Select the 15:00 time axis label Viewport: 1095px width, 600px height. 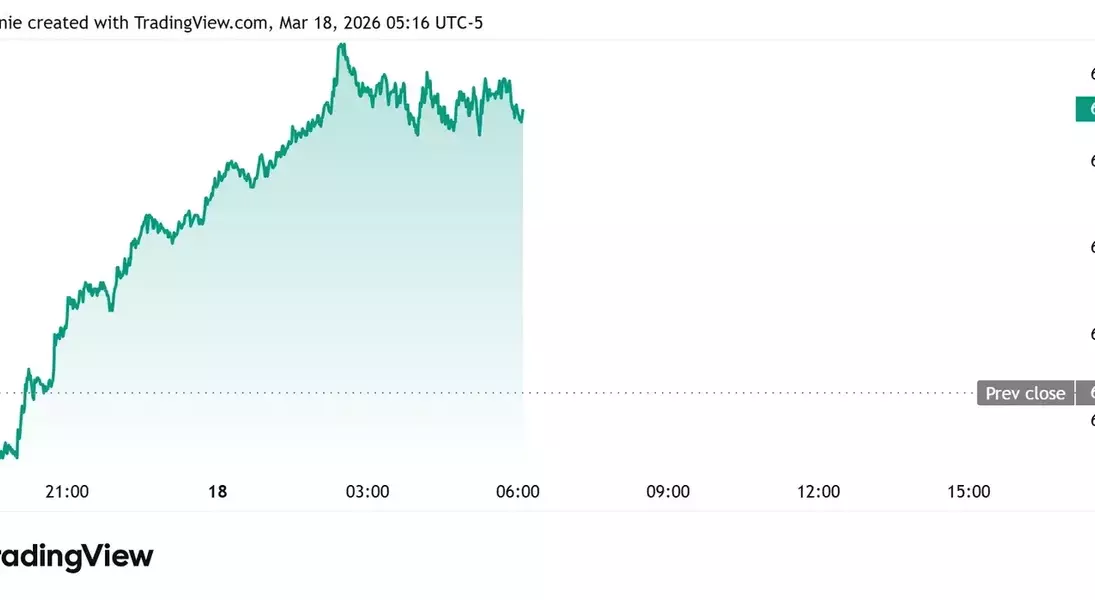[968, 491]
